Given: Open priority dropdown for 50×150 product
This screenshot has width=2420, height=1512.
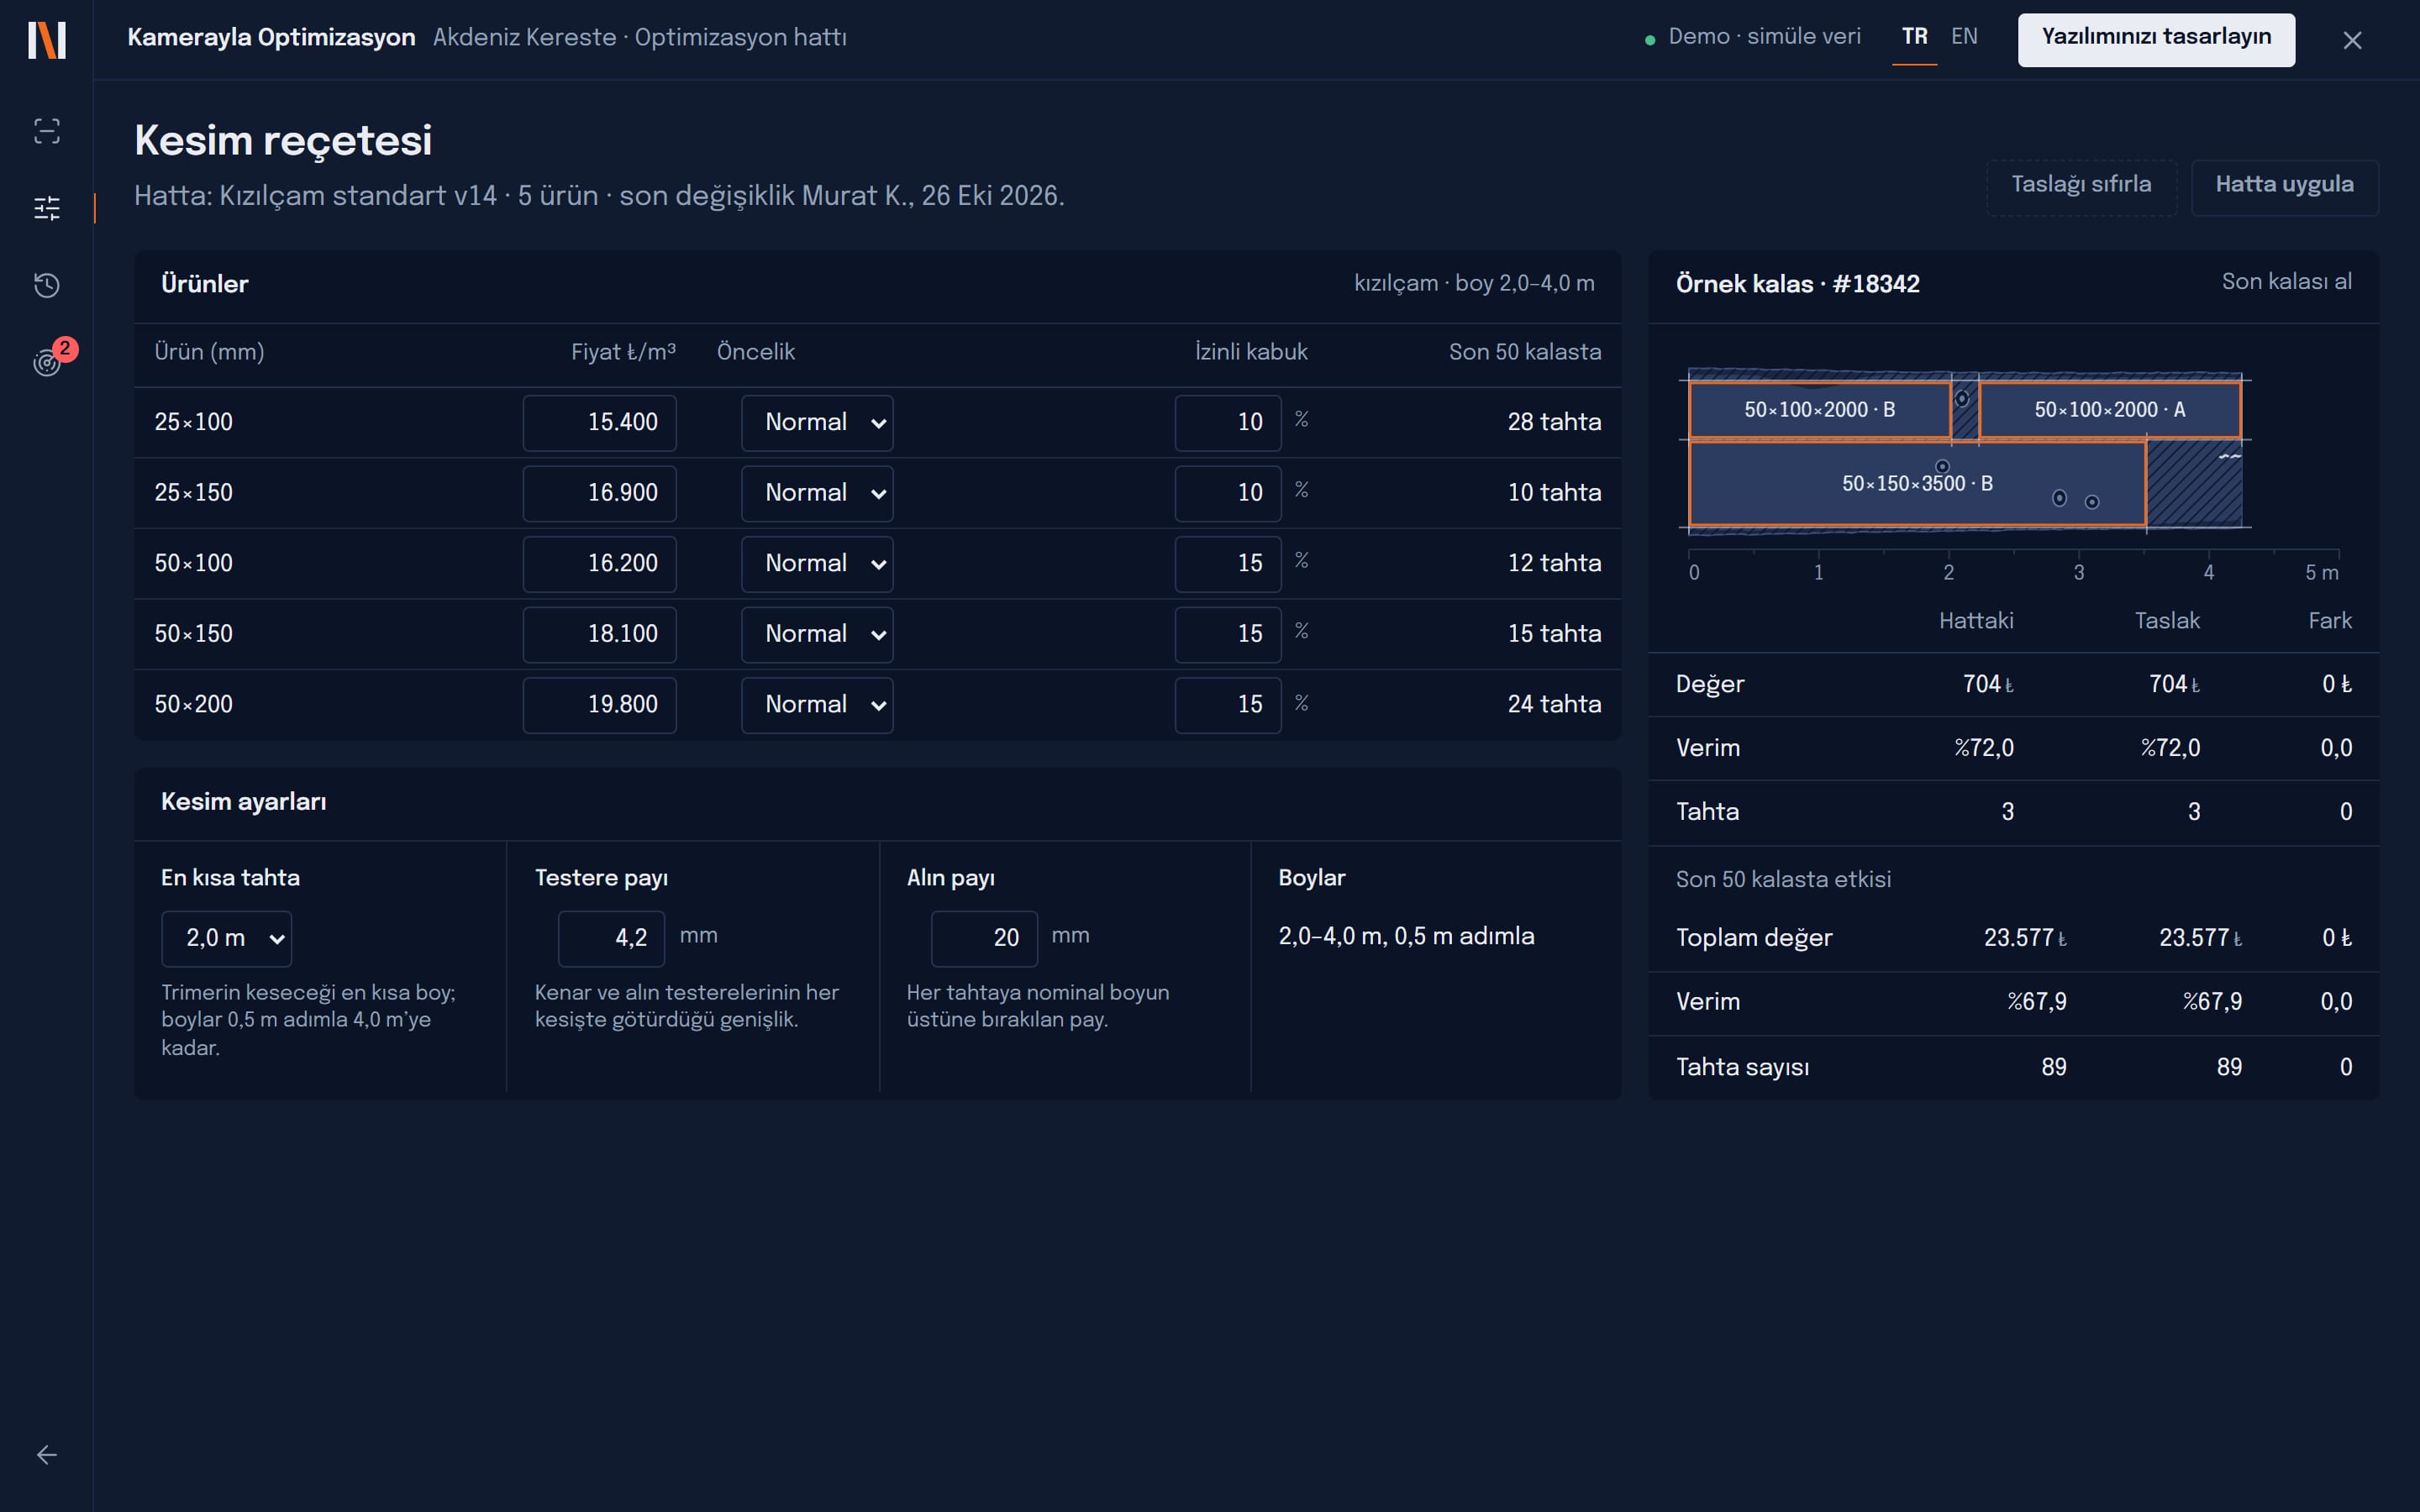Looking at the screenshot, I should tap(817, 634).
